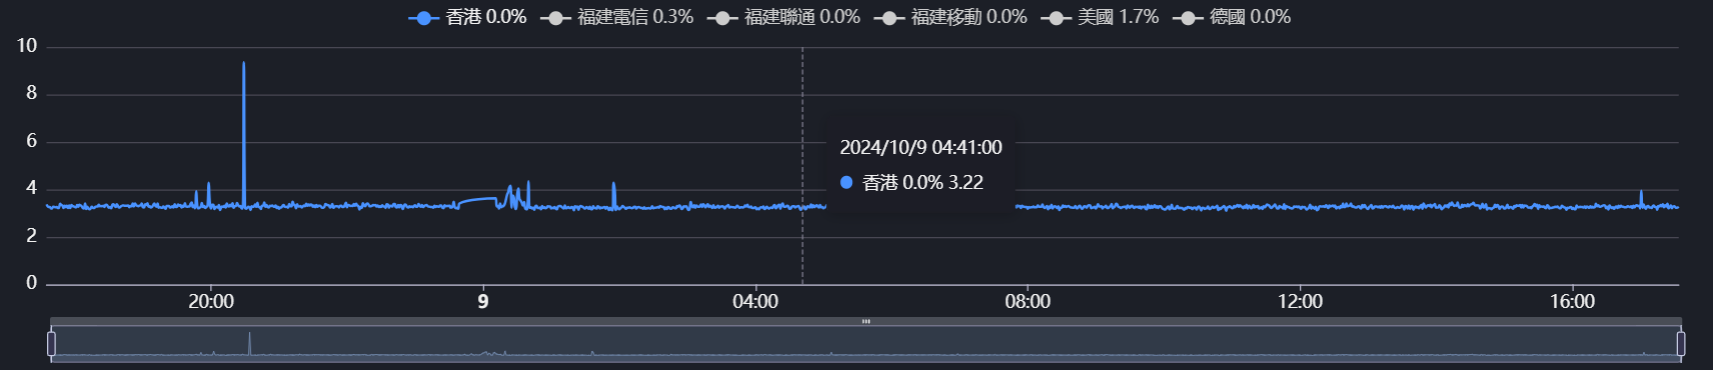Click the grey 福建電信 legend marker icon
This screenshot has height=370, width=1713.
(556, 18)
